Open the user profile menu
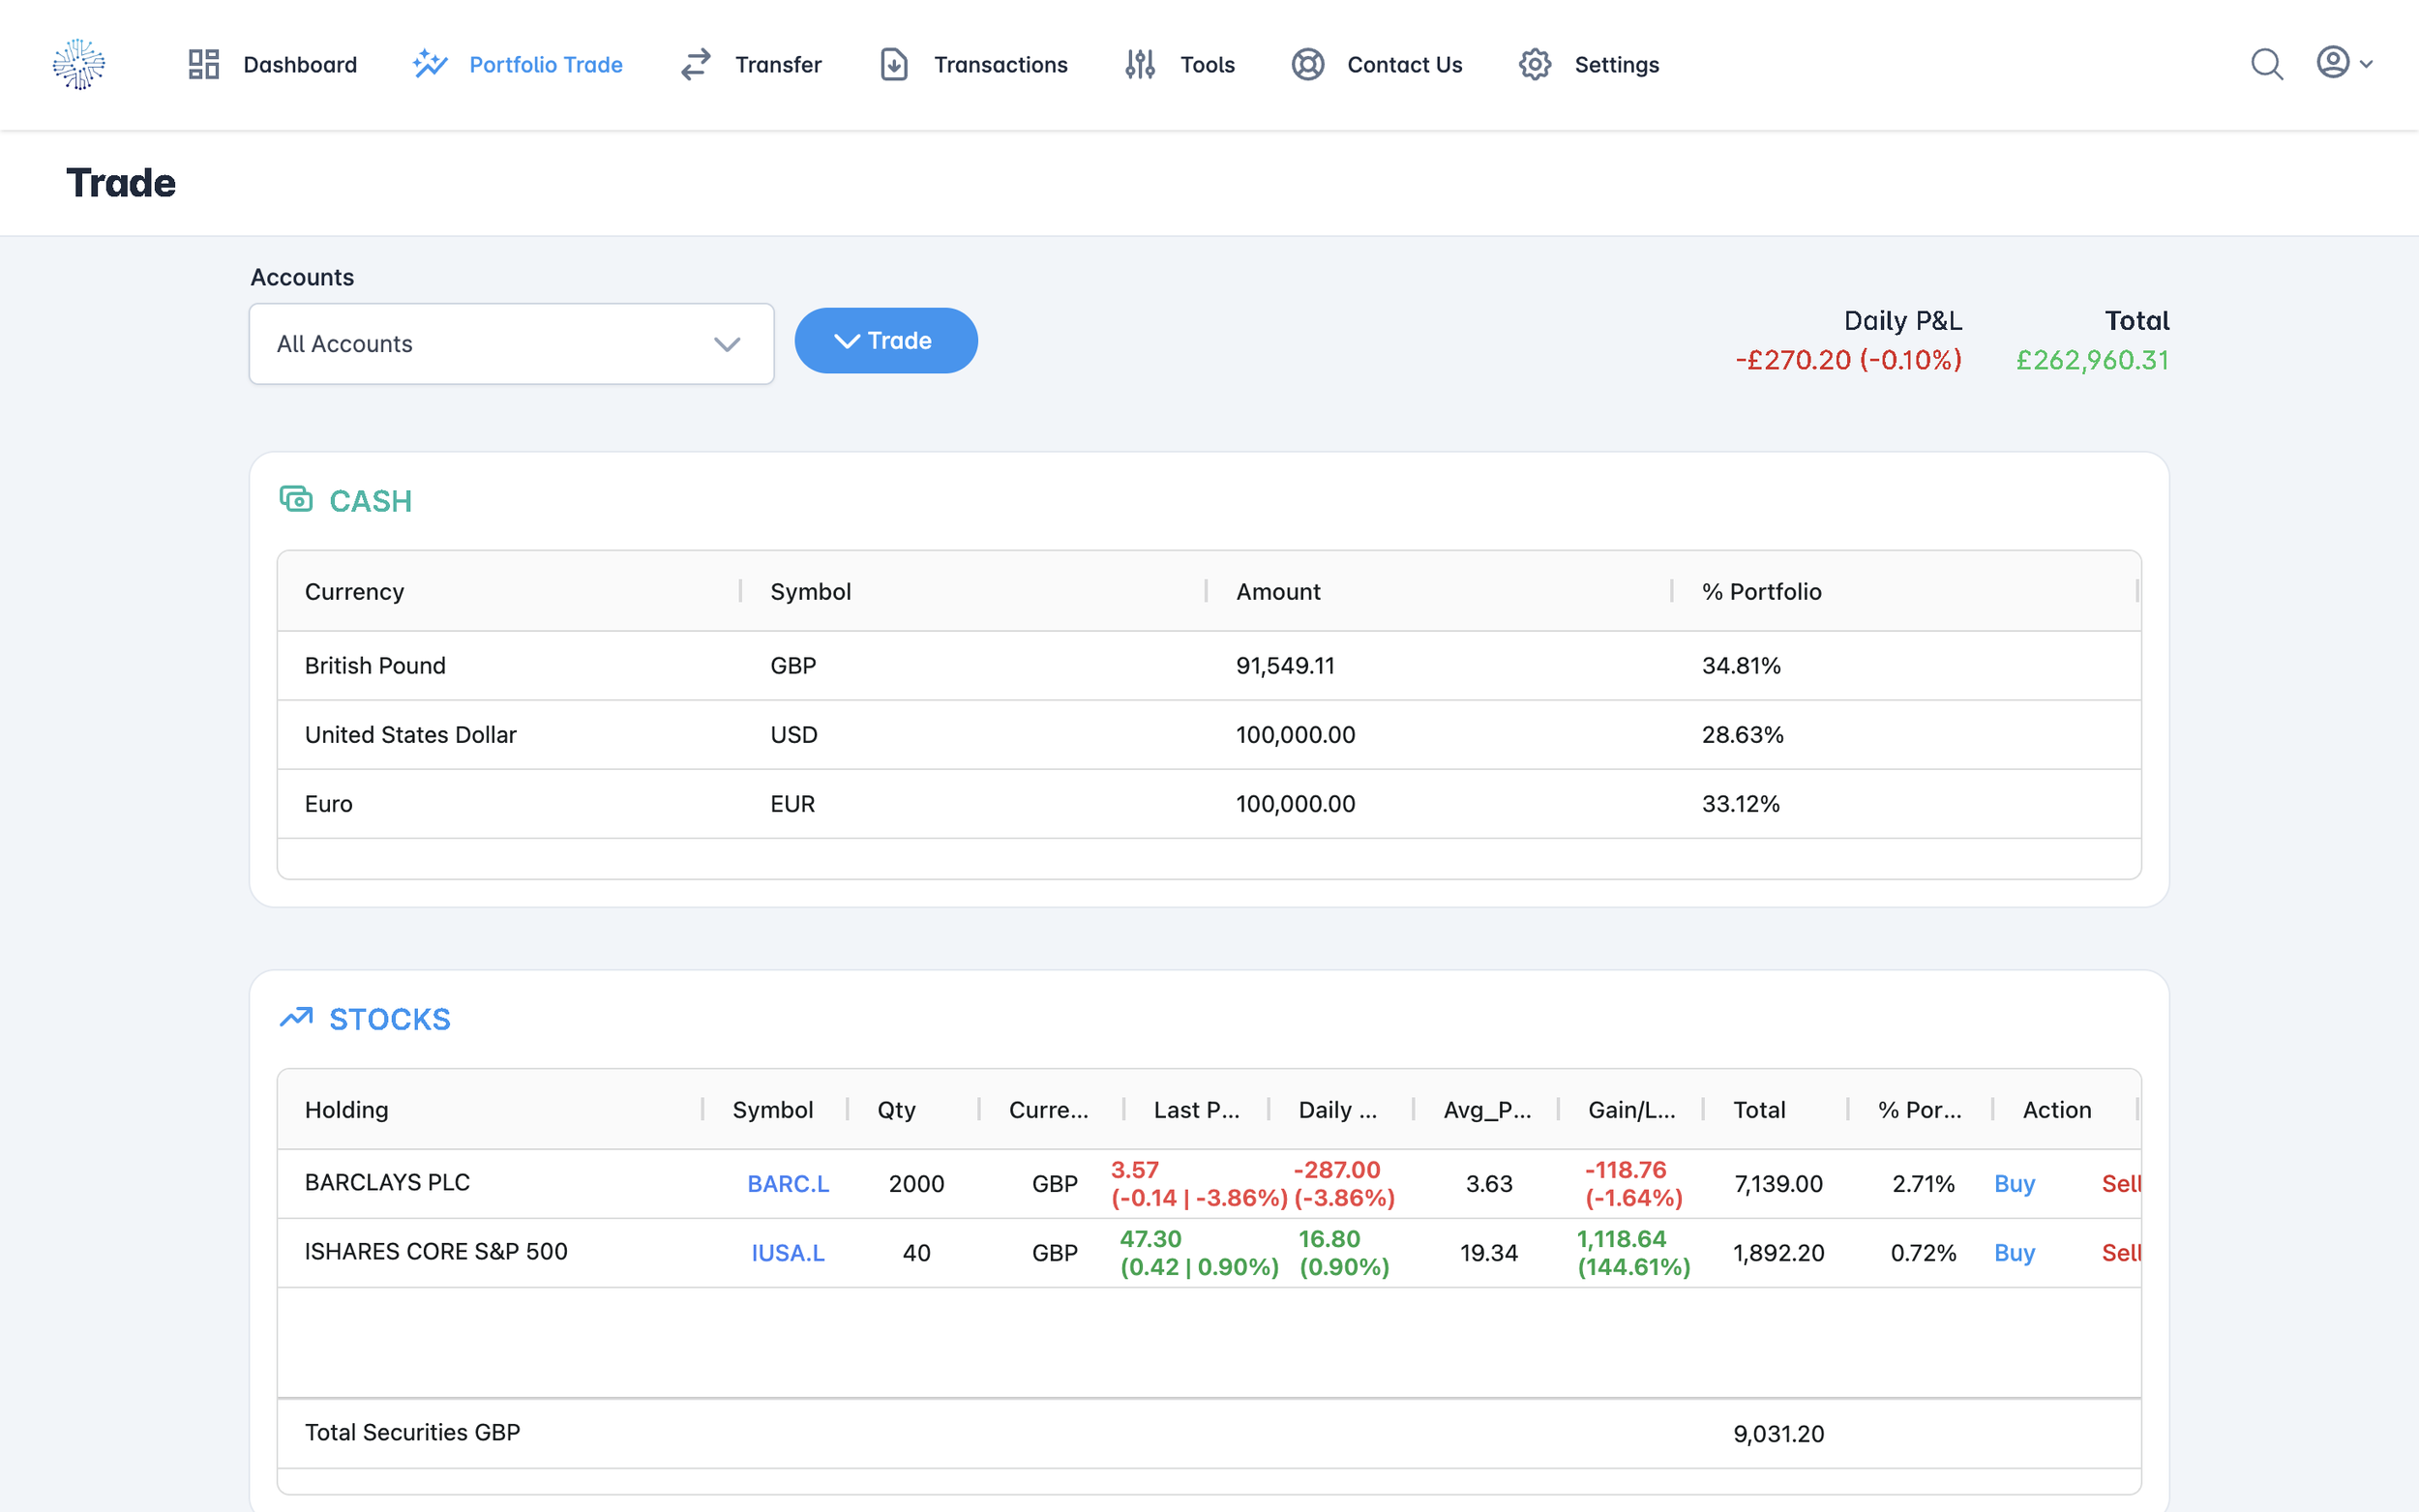 coord(2343,63)
